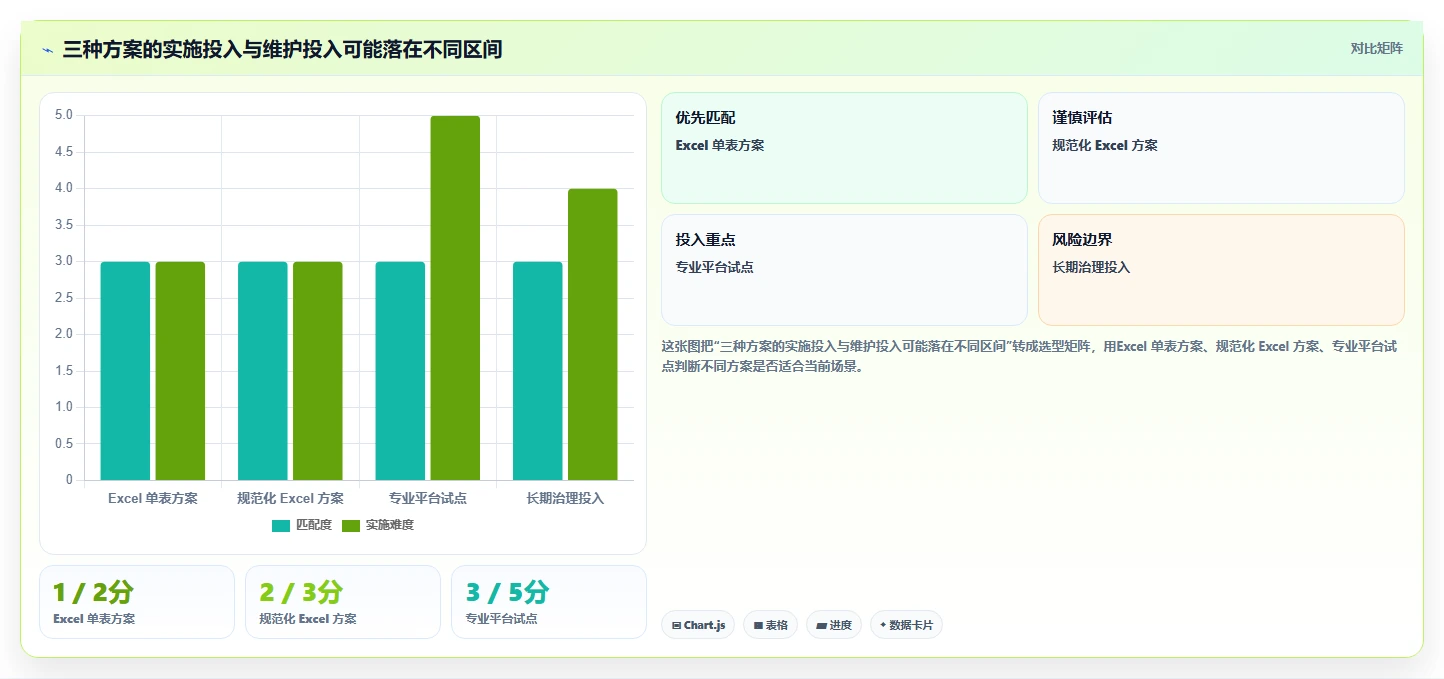Click 规范化 Excel 方案 text in 谨慎评估 card
1444x679 pixels.
1105,145
